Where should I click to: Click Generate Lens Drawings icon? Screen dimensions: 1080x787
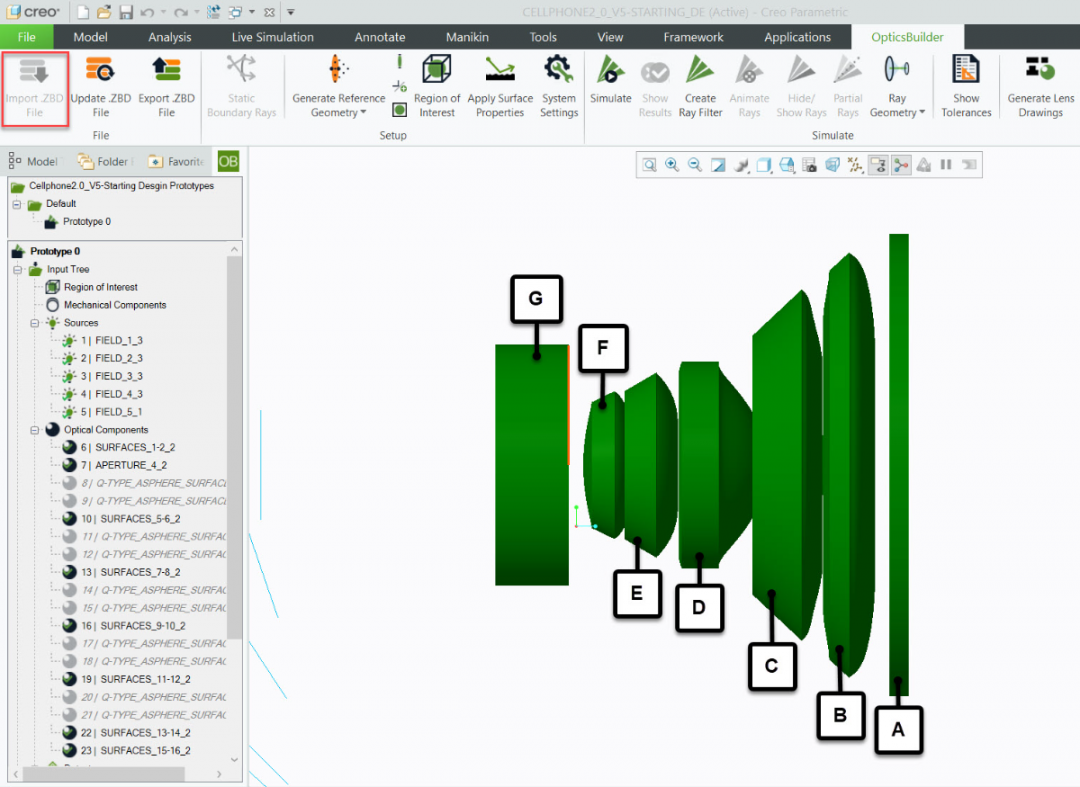click(1041, 72)
